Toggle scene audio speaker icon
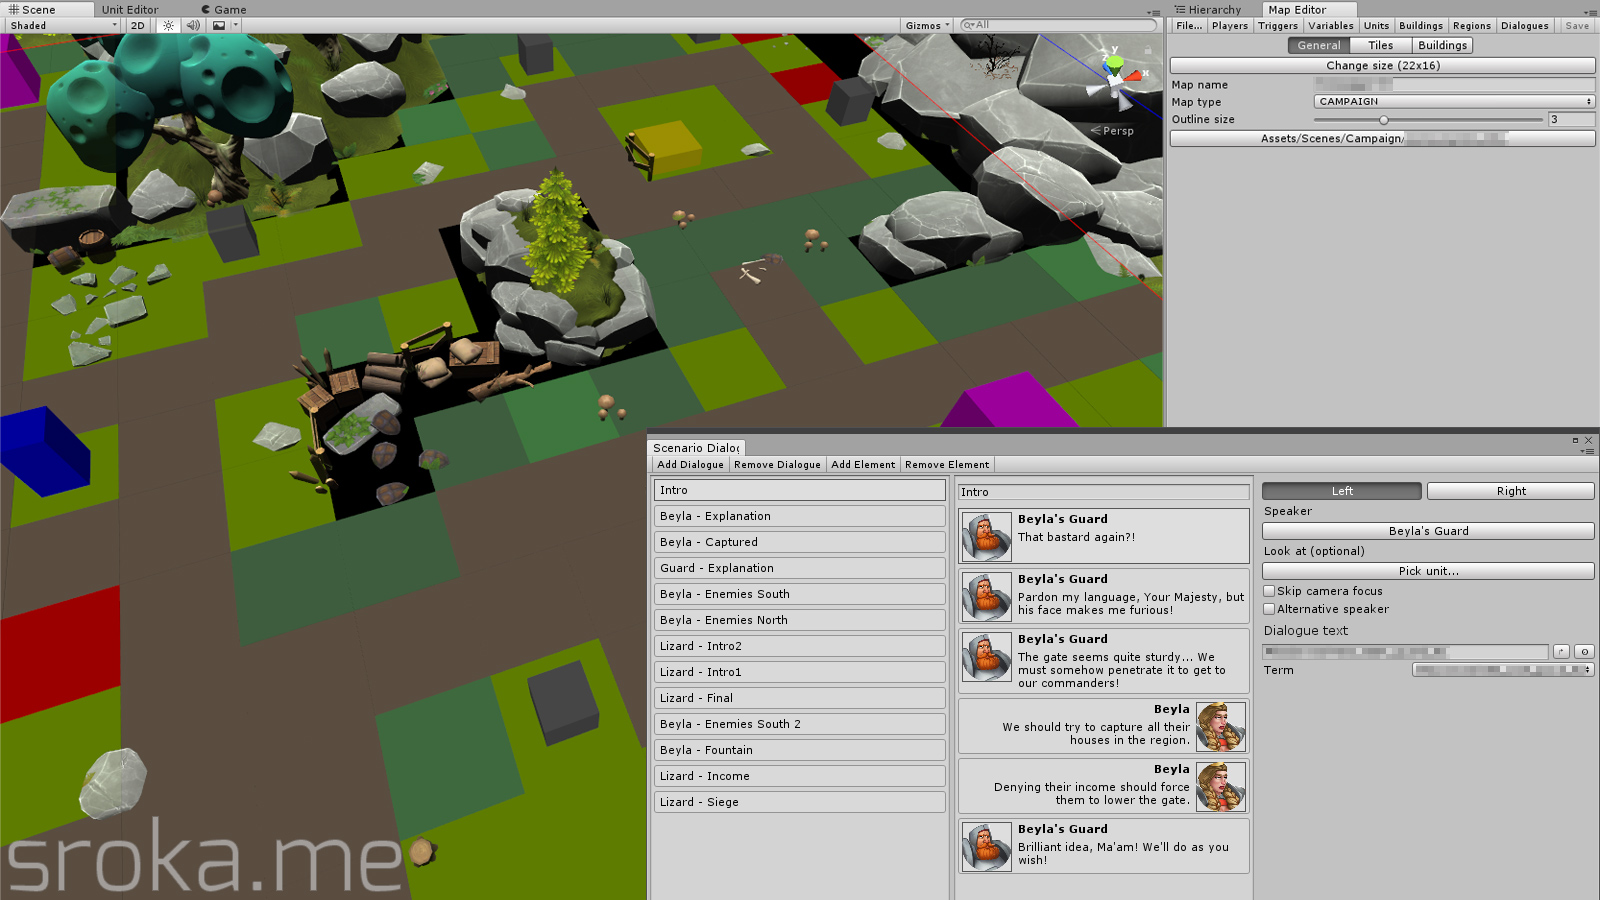 click(x=193, y=26)
